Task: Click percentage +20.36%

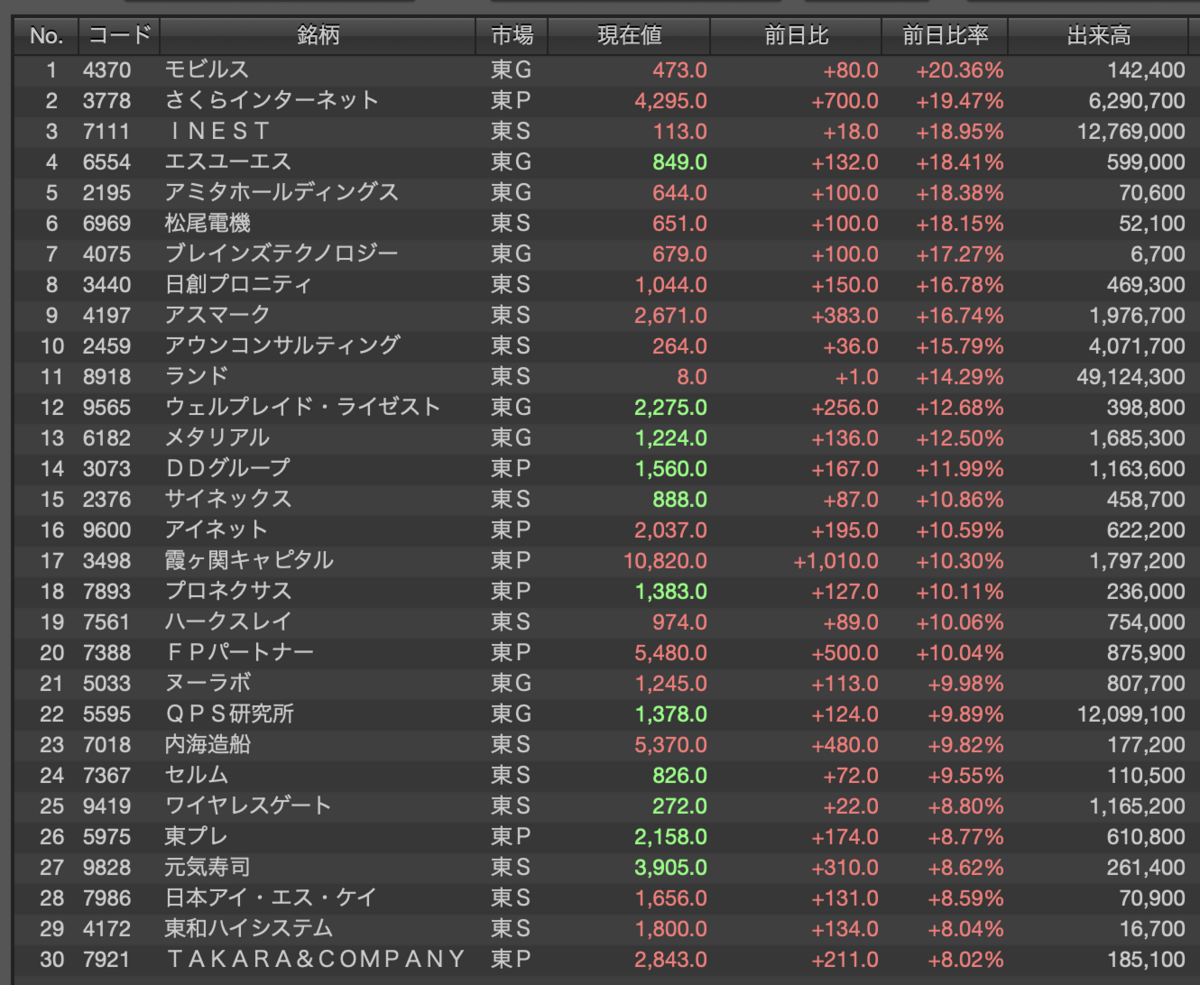Action: pyautogui.click(x=959, y=70)
